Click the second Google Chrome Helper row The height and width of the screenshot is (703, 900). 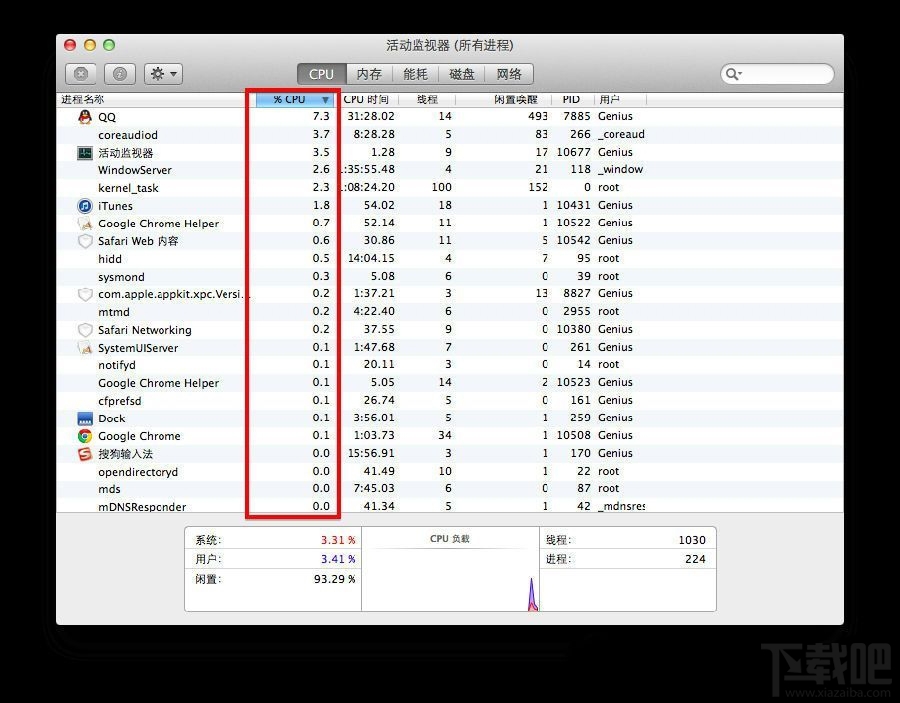tap(450, 382)
